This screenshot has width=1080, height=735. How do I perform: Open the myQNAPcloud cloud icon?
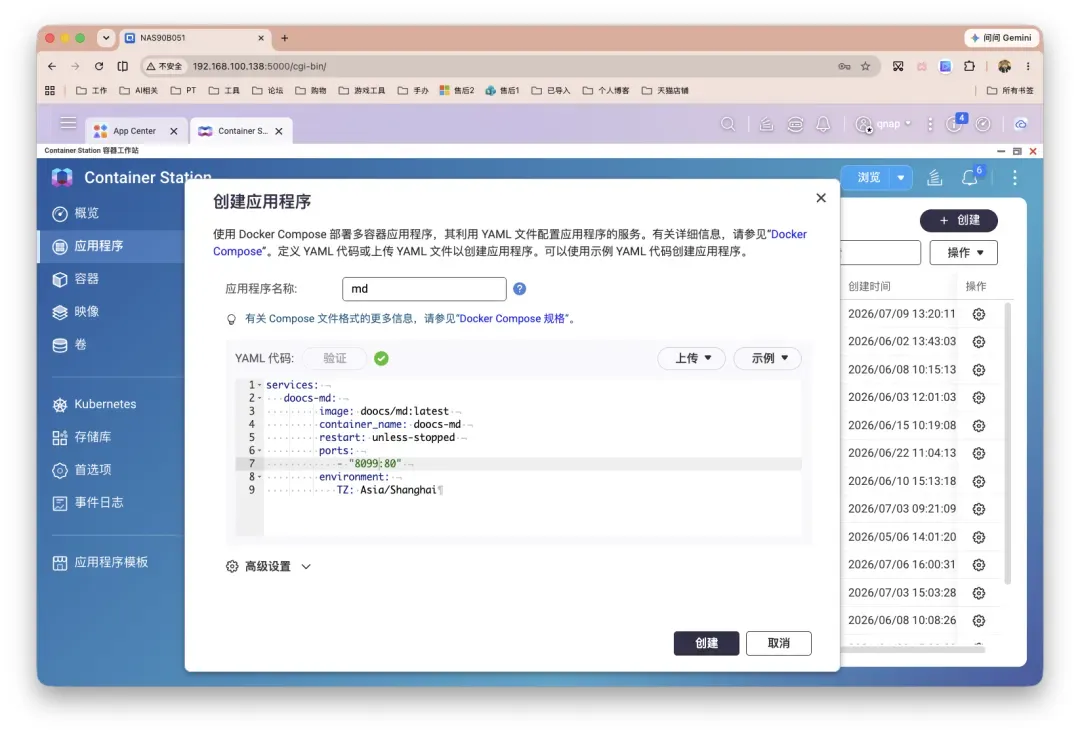(1021, 124)
